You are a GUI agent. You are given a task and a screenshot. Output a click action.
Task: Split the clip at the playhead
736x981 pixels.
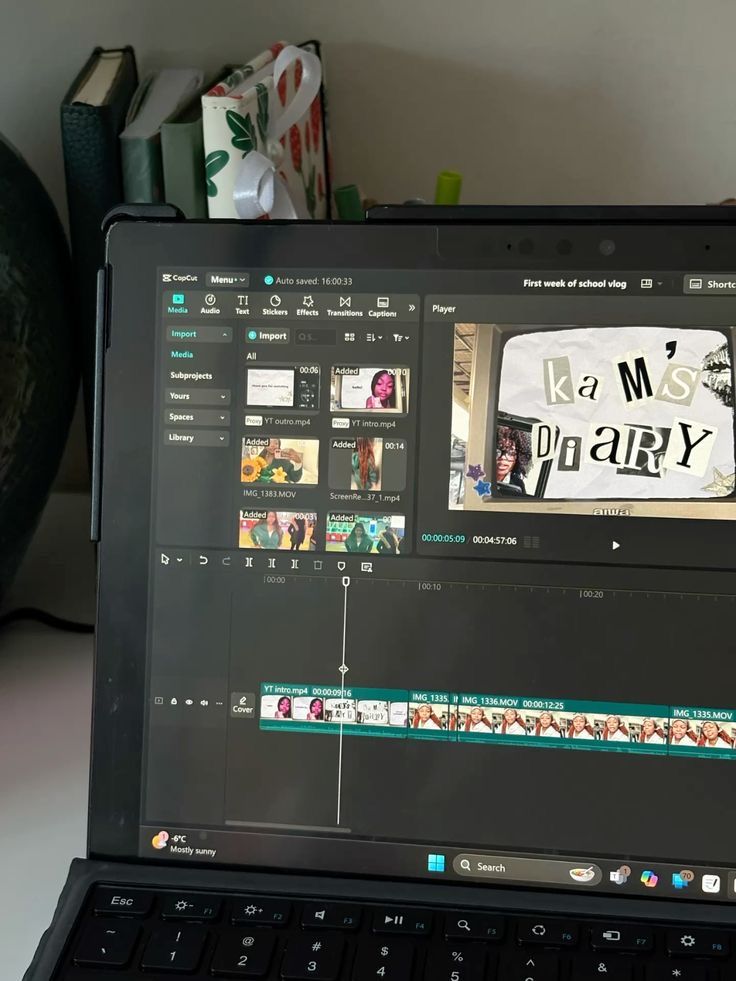click(248, 562)
